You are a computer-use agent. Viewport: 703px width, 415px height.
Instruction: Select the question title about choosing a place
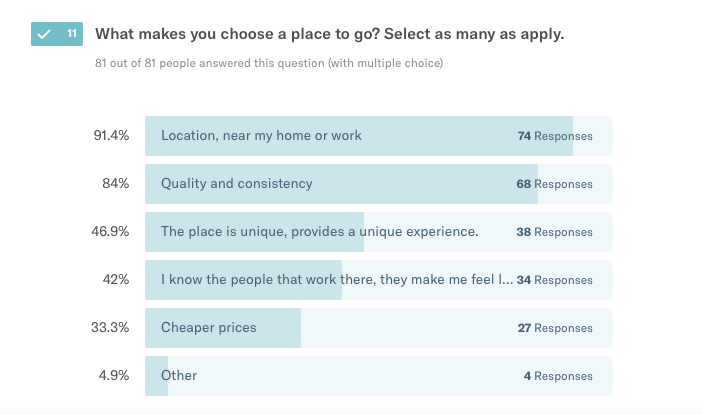[329, 34]
